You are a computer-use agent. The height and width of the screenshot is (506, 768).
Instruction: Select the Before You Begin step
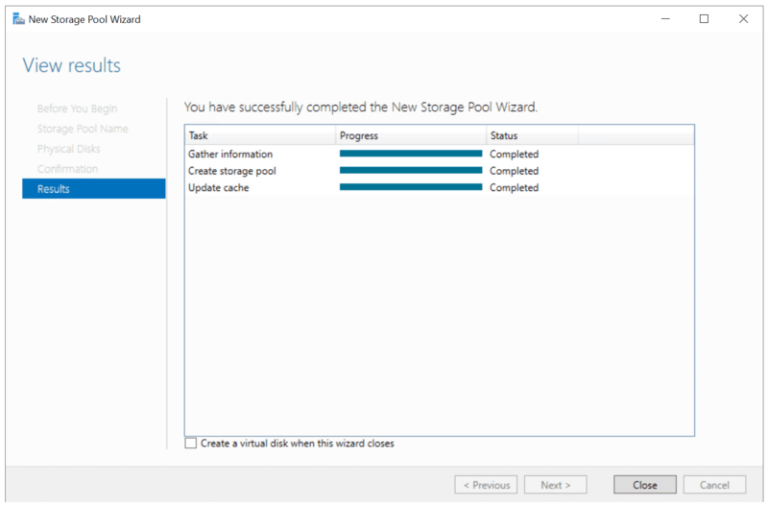(77, 109)
